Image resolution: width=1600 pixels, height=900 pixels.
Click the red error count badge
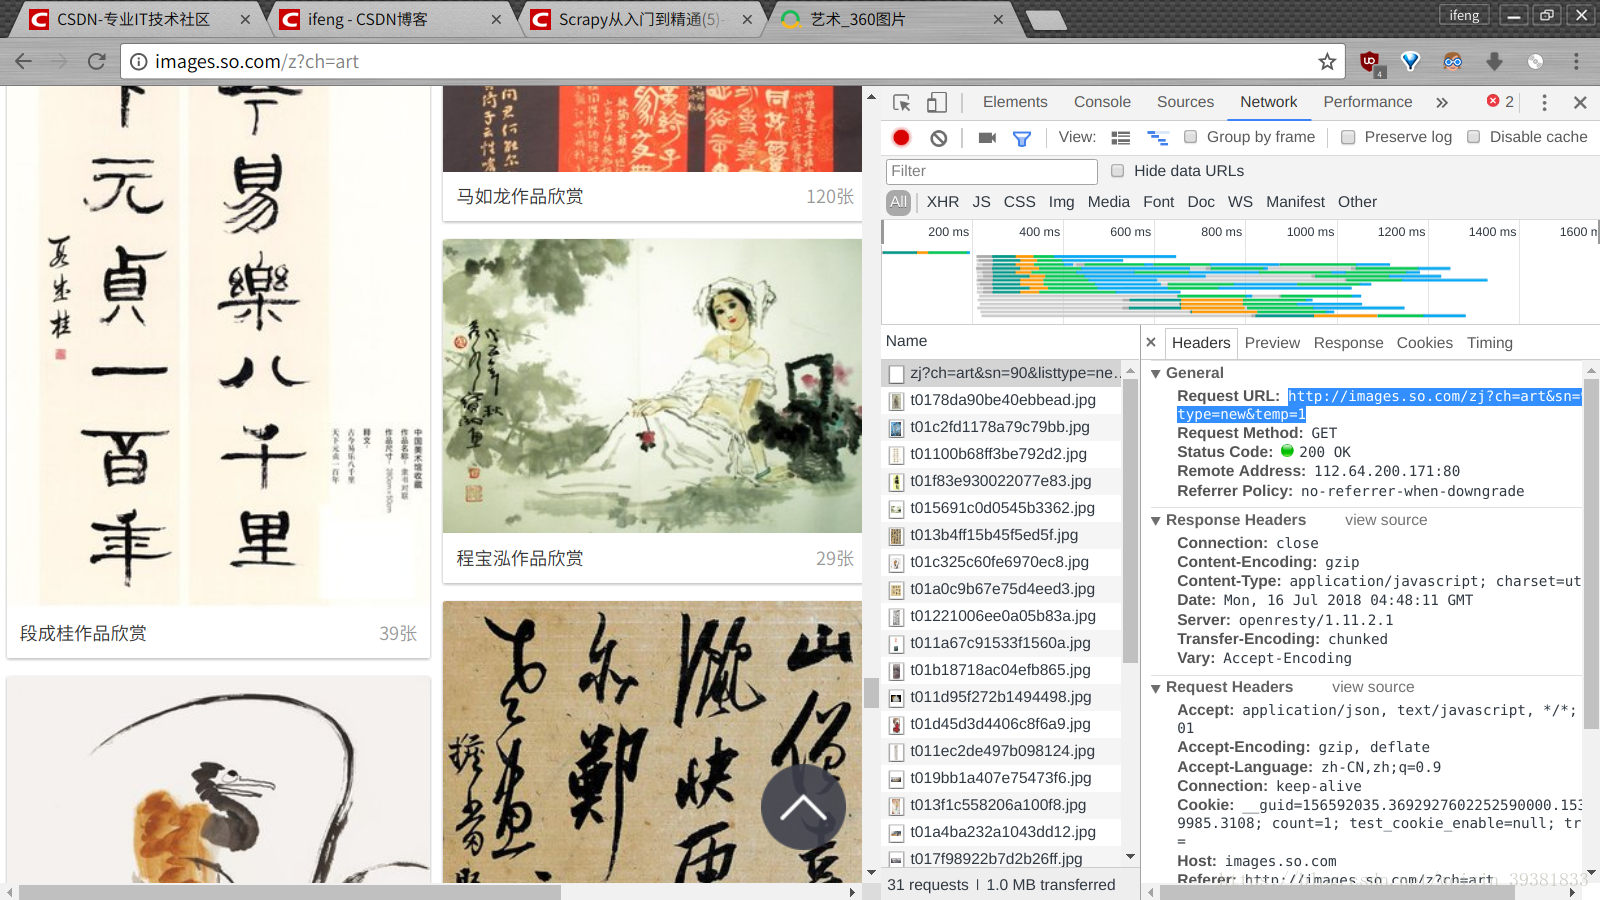tap(1500, 101)
